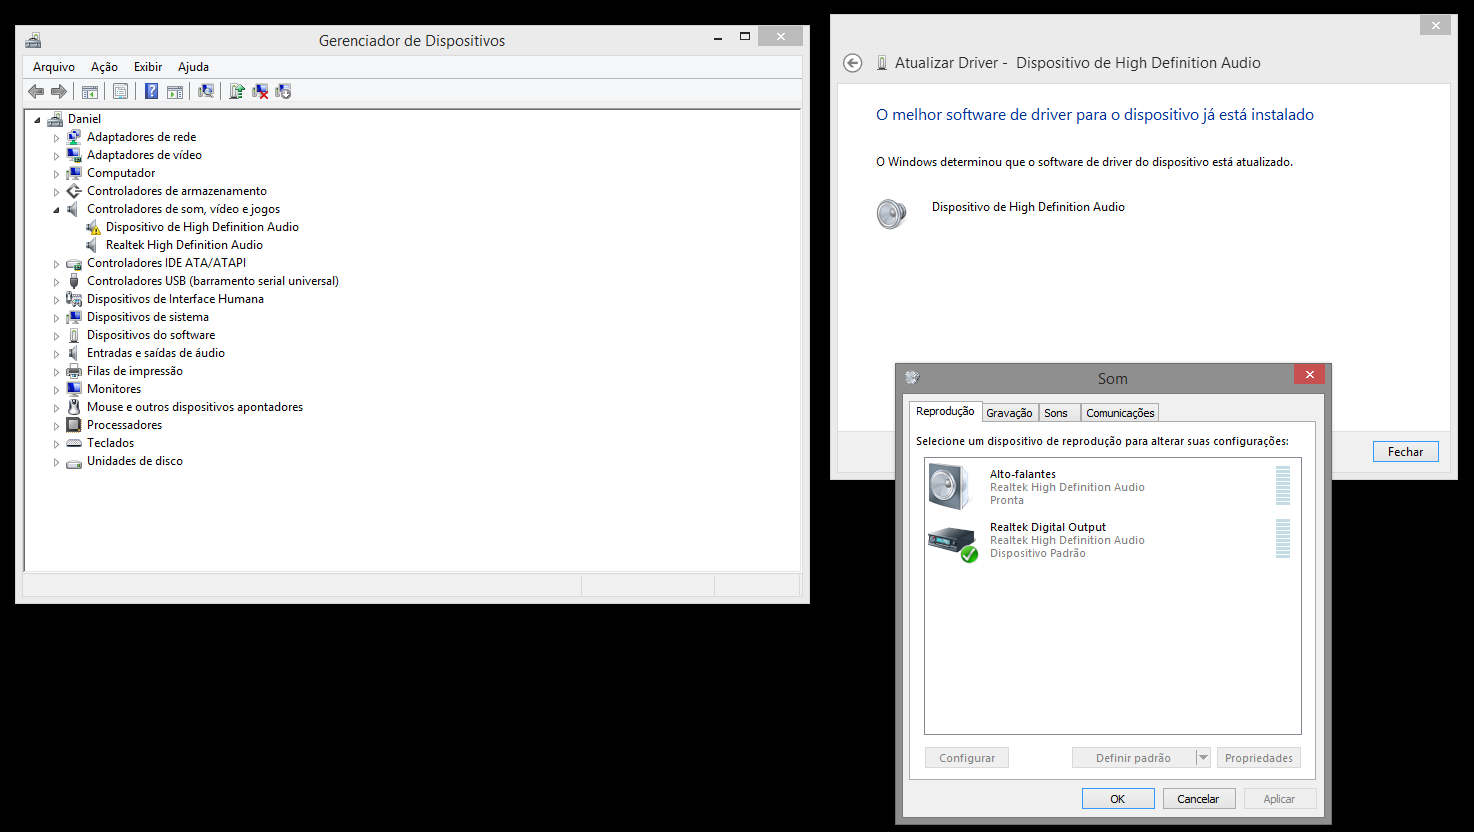The height and width of the screenshot is (832, 1474).
Task: Expand Adaptadores de vídeo
Action: point(57,156)
